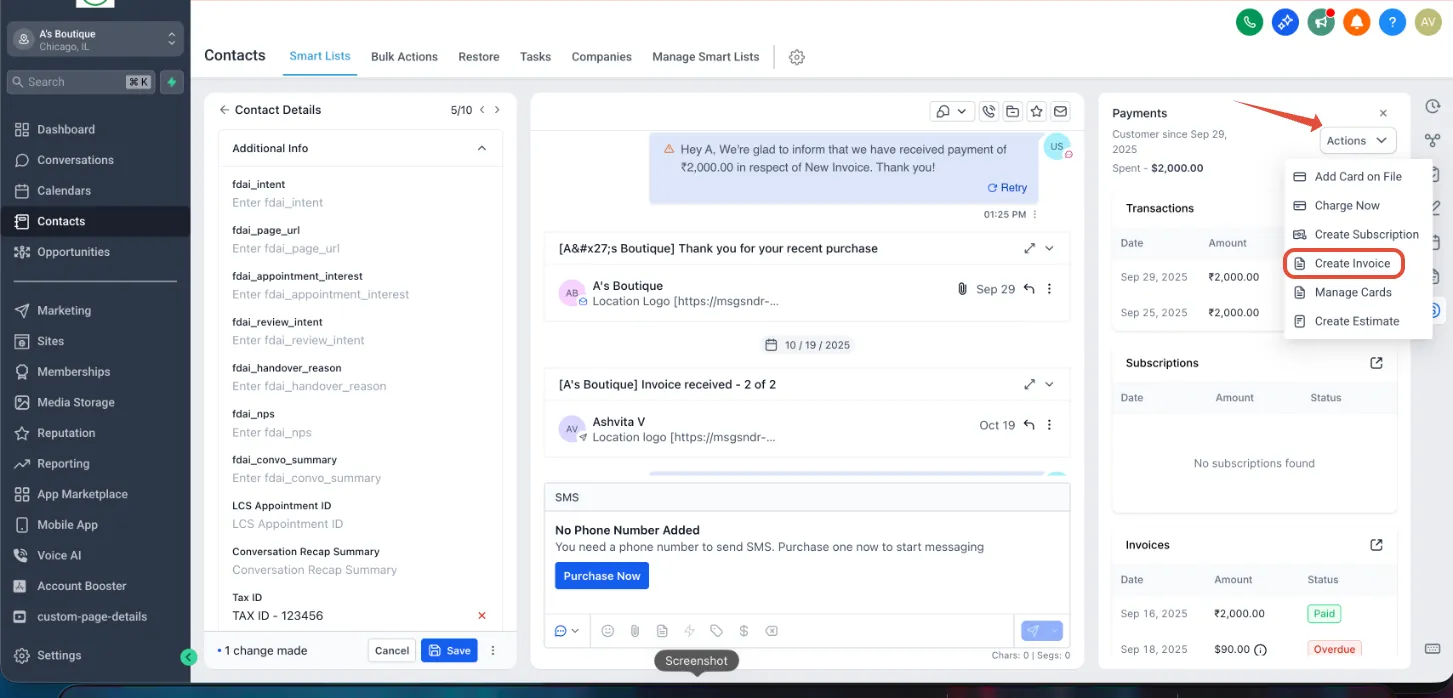
Task: Click the star icon in conversation header
Action: 1037,111
